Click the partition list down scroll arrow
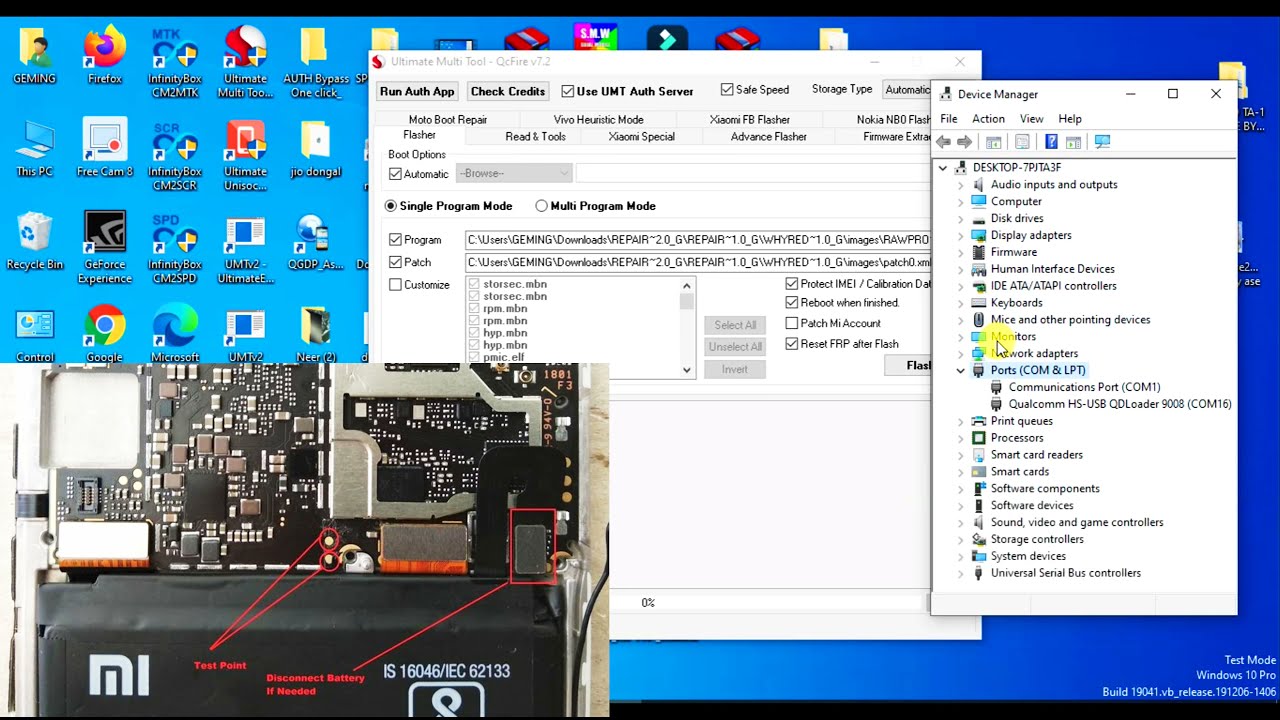The width and height of the screenshot is (1280, 720). 686,369
